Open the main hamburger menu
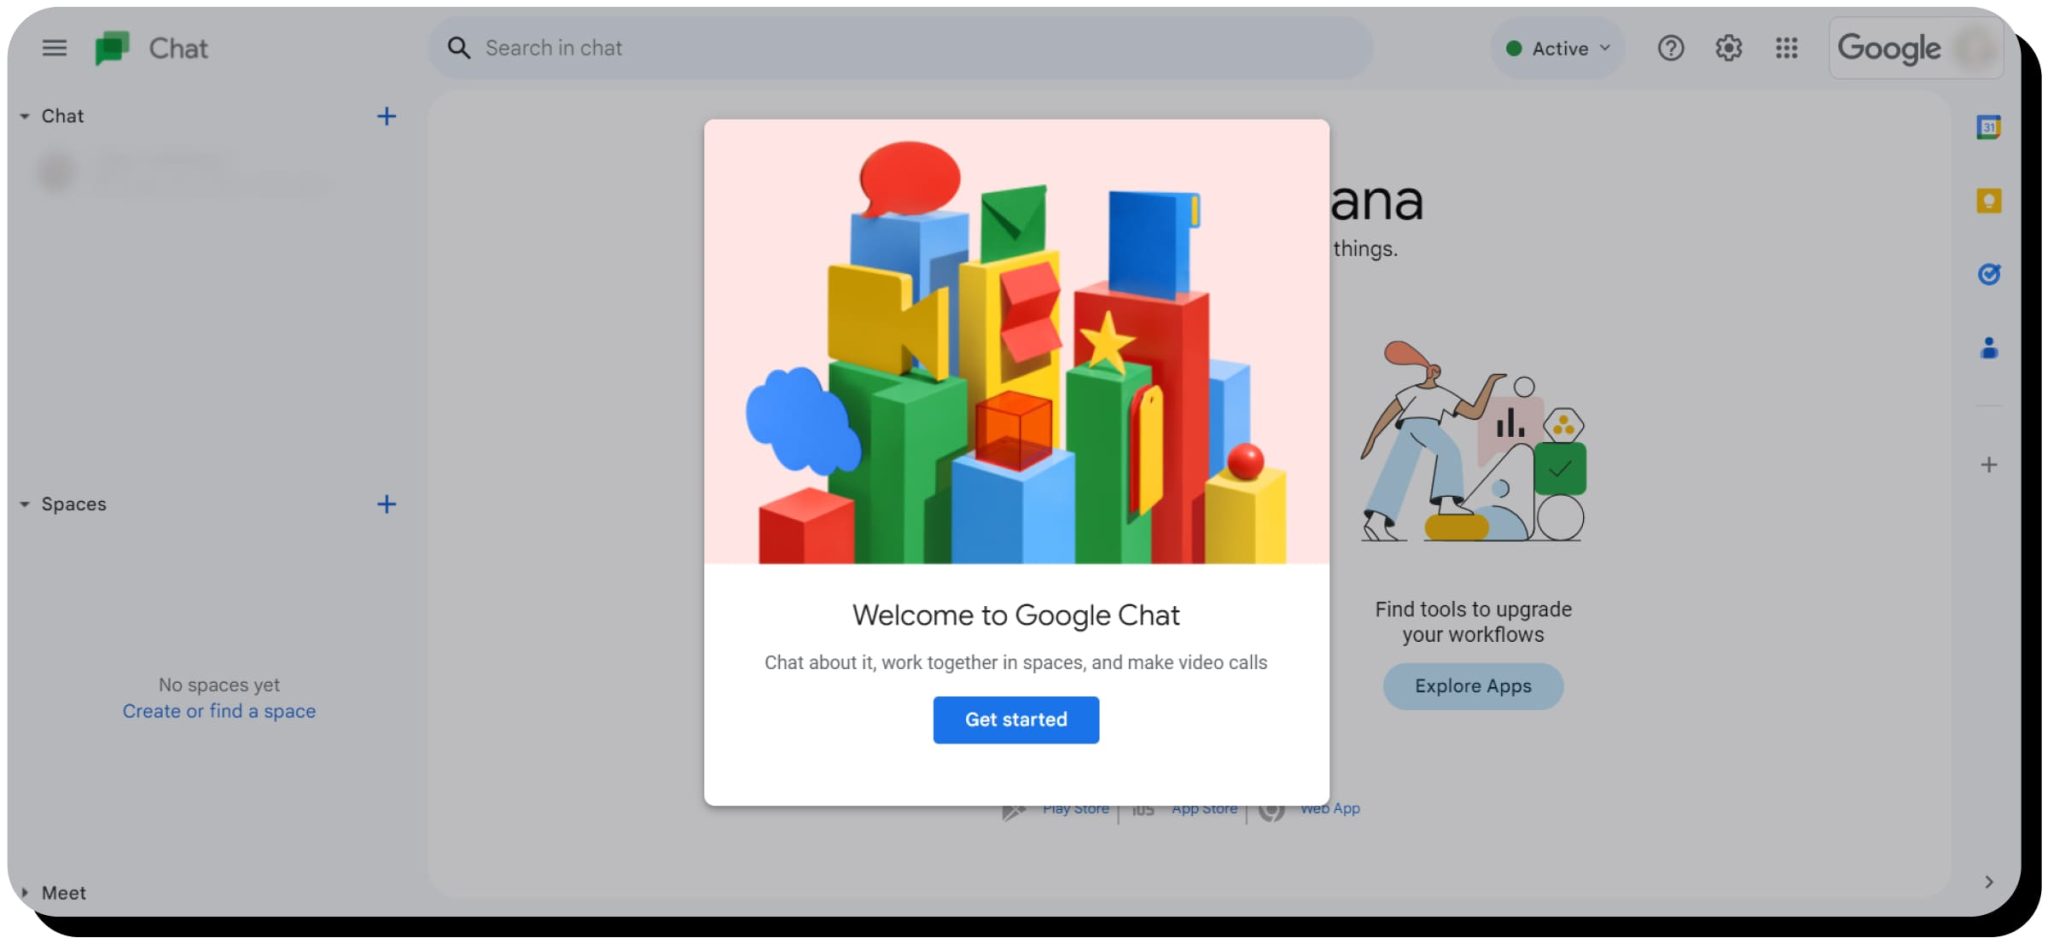Screen dimensions: 2048x944 tap(54, 47)
